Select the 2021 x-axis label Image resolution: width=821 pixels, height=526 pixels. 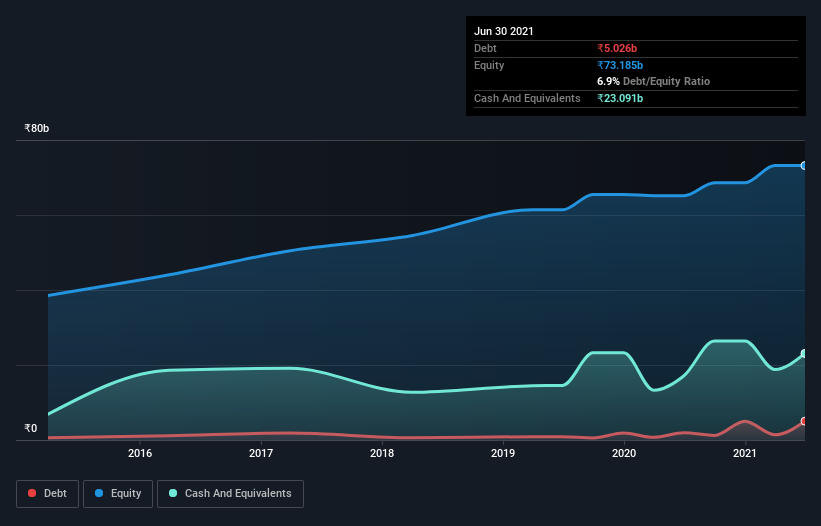(x=745, y=453)
